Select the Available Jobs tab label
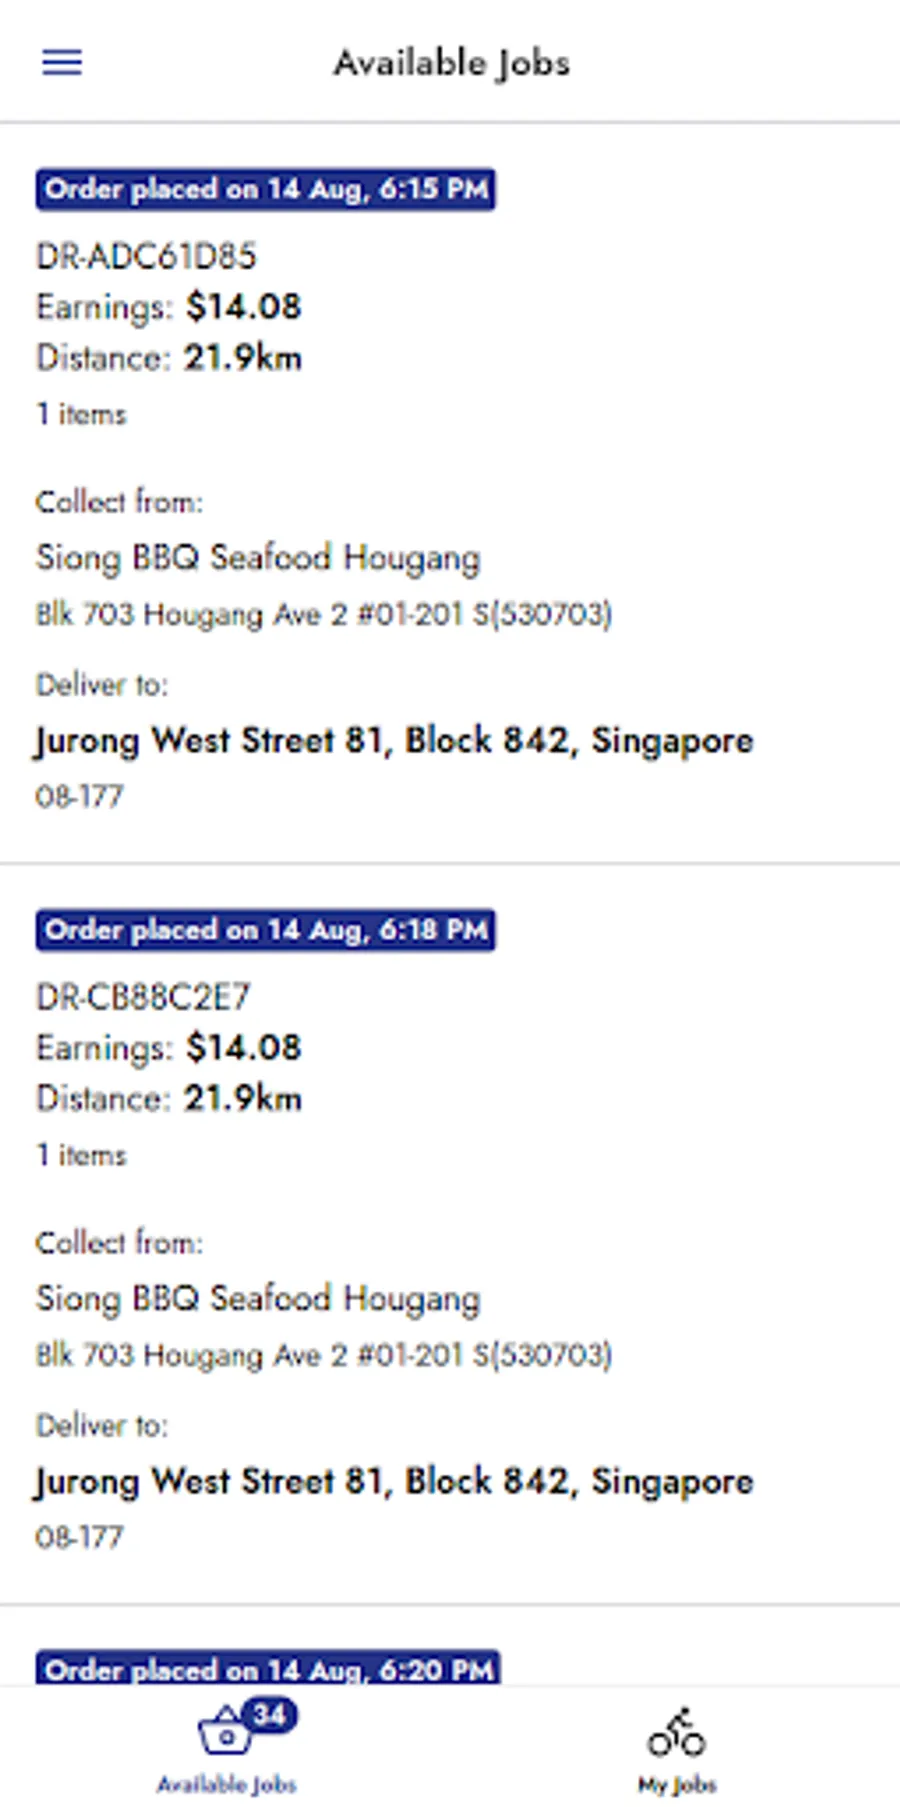Viewport: 900px width, 1807px height. pos(227,1784)
